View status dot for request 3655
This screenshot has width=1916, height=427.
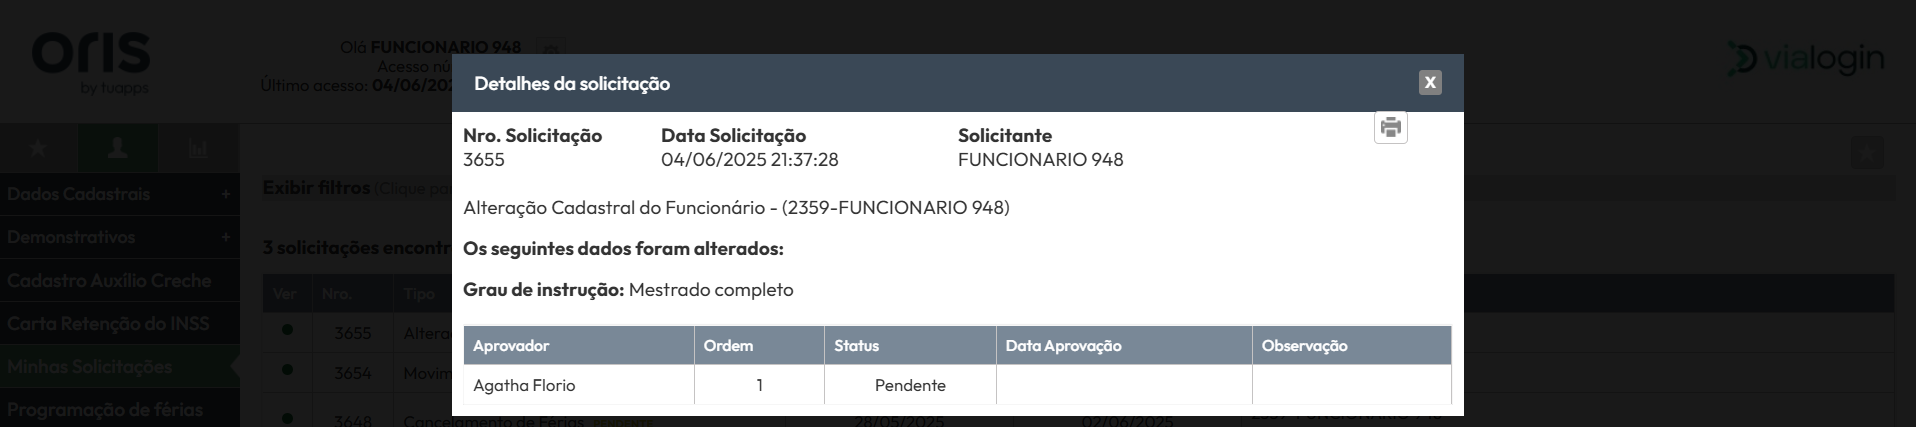[287, 329]
